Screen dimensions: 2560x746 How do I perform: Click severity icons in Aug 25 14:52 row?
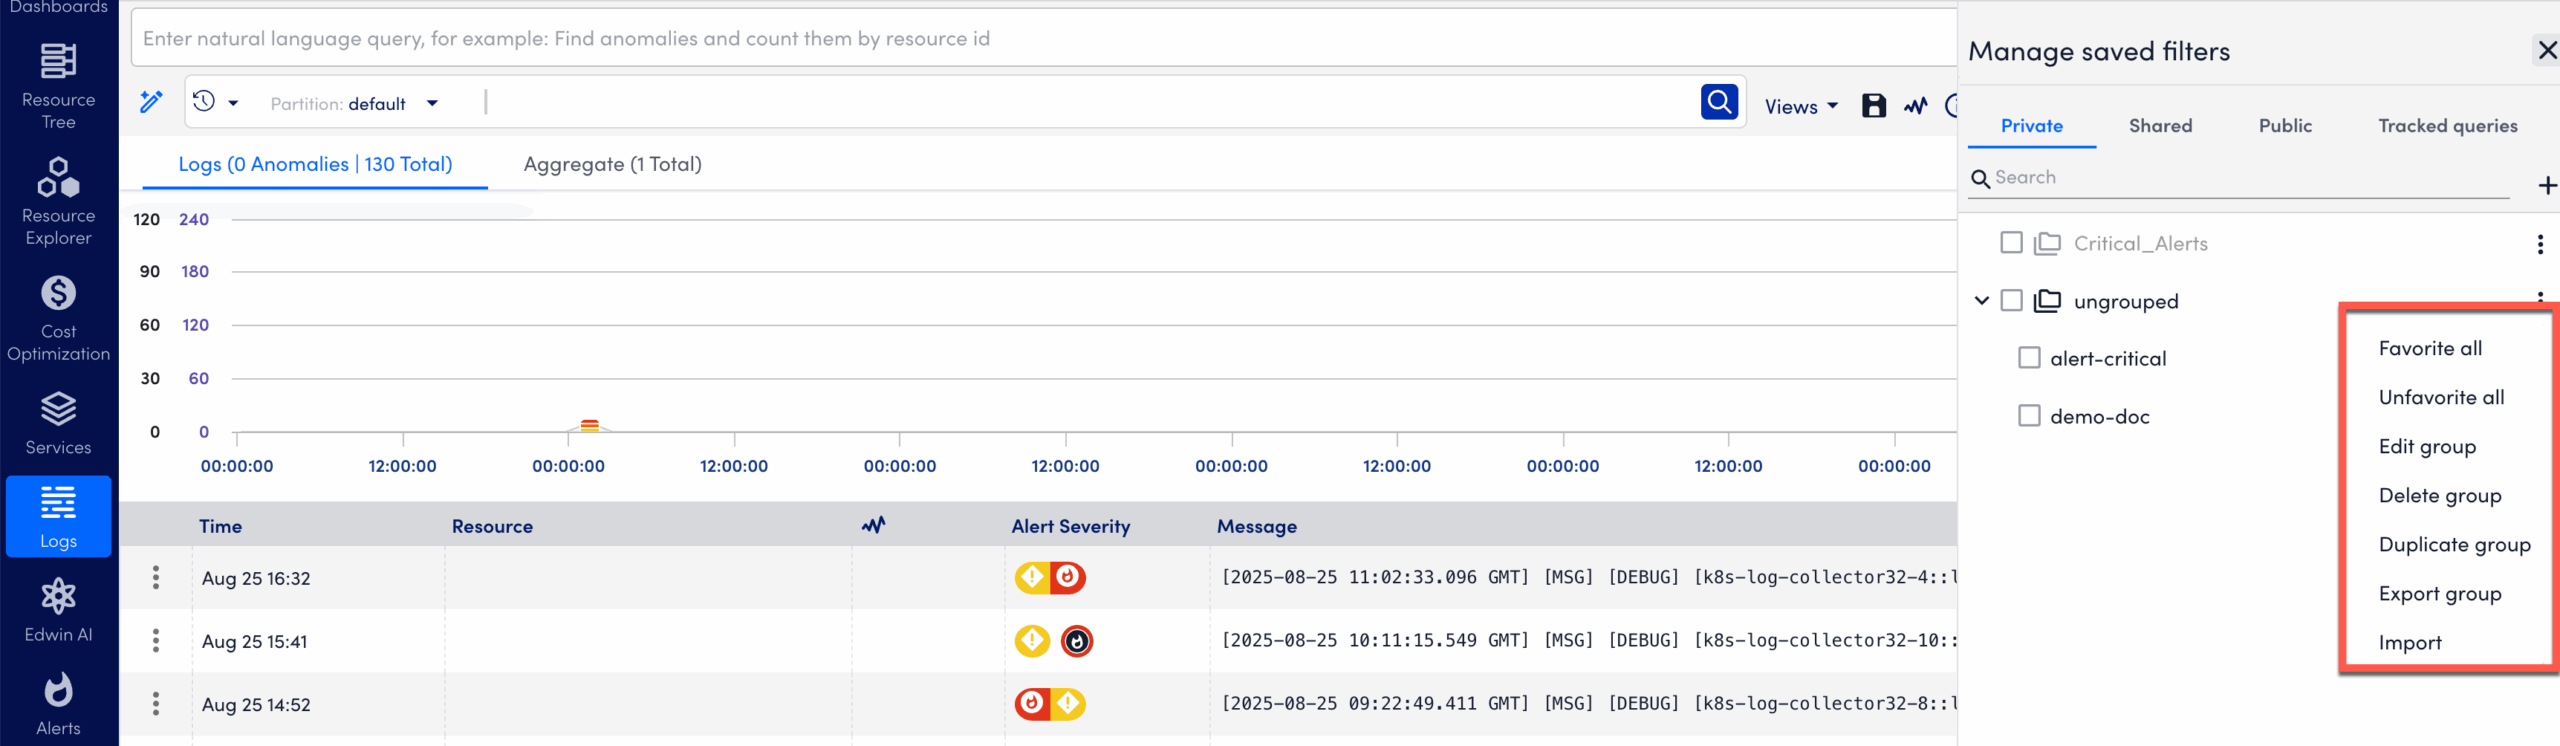[1050, 703]
